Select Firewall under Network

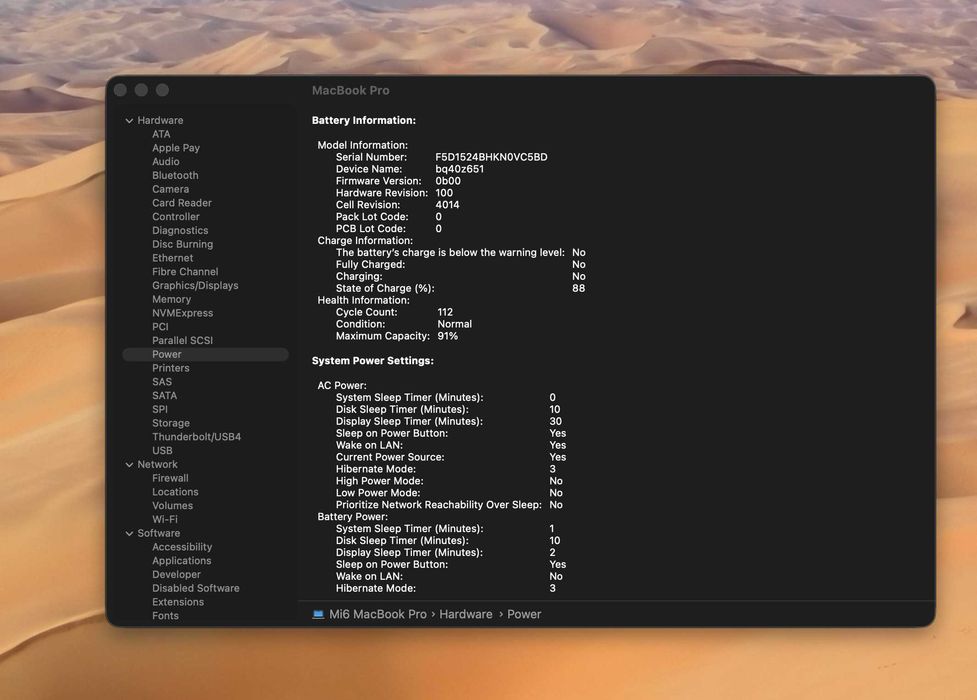170,478
